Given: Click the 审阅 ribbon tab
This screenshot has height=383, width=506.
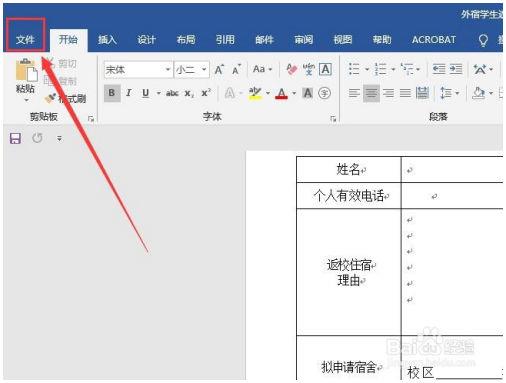Looking at the screenshot, I should [x=303, y=40].
